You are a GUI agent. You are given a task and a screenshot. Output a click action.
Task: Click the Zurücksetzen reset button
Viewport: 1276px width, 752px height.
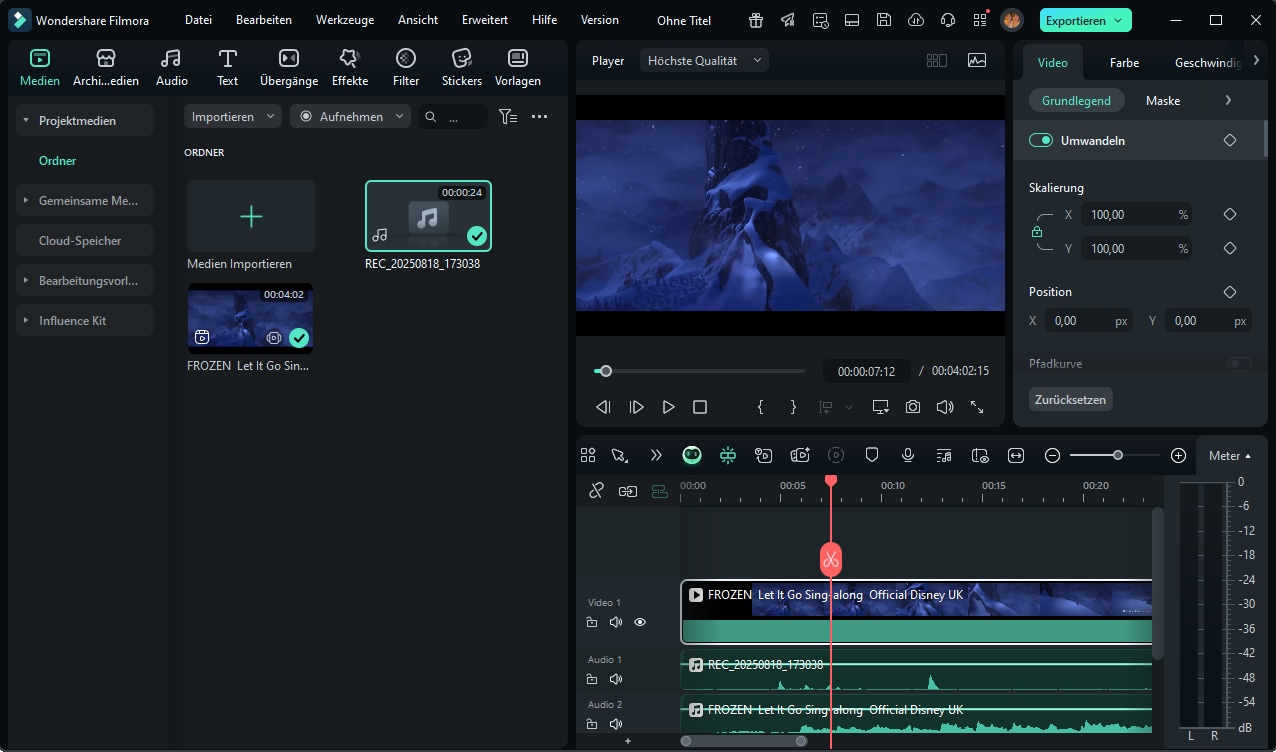point(1070,399)
